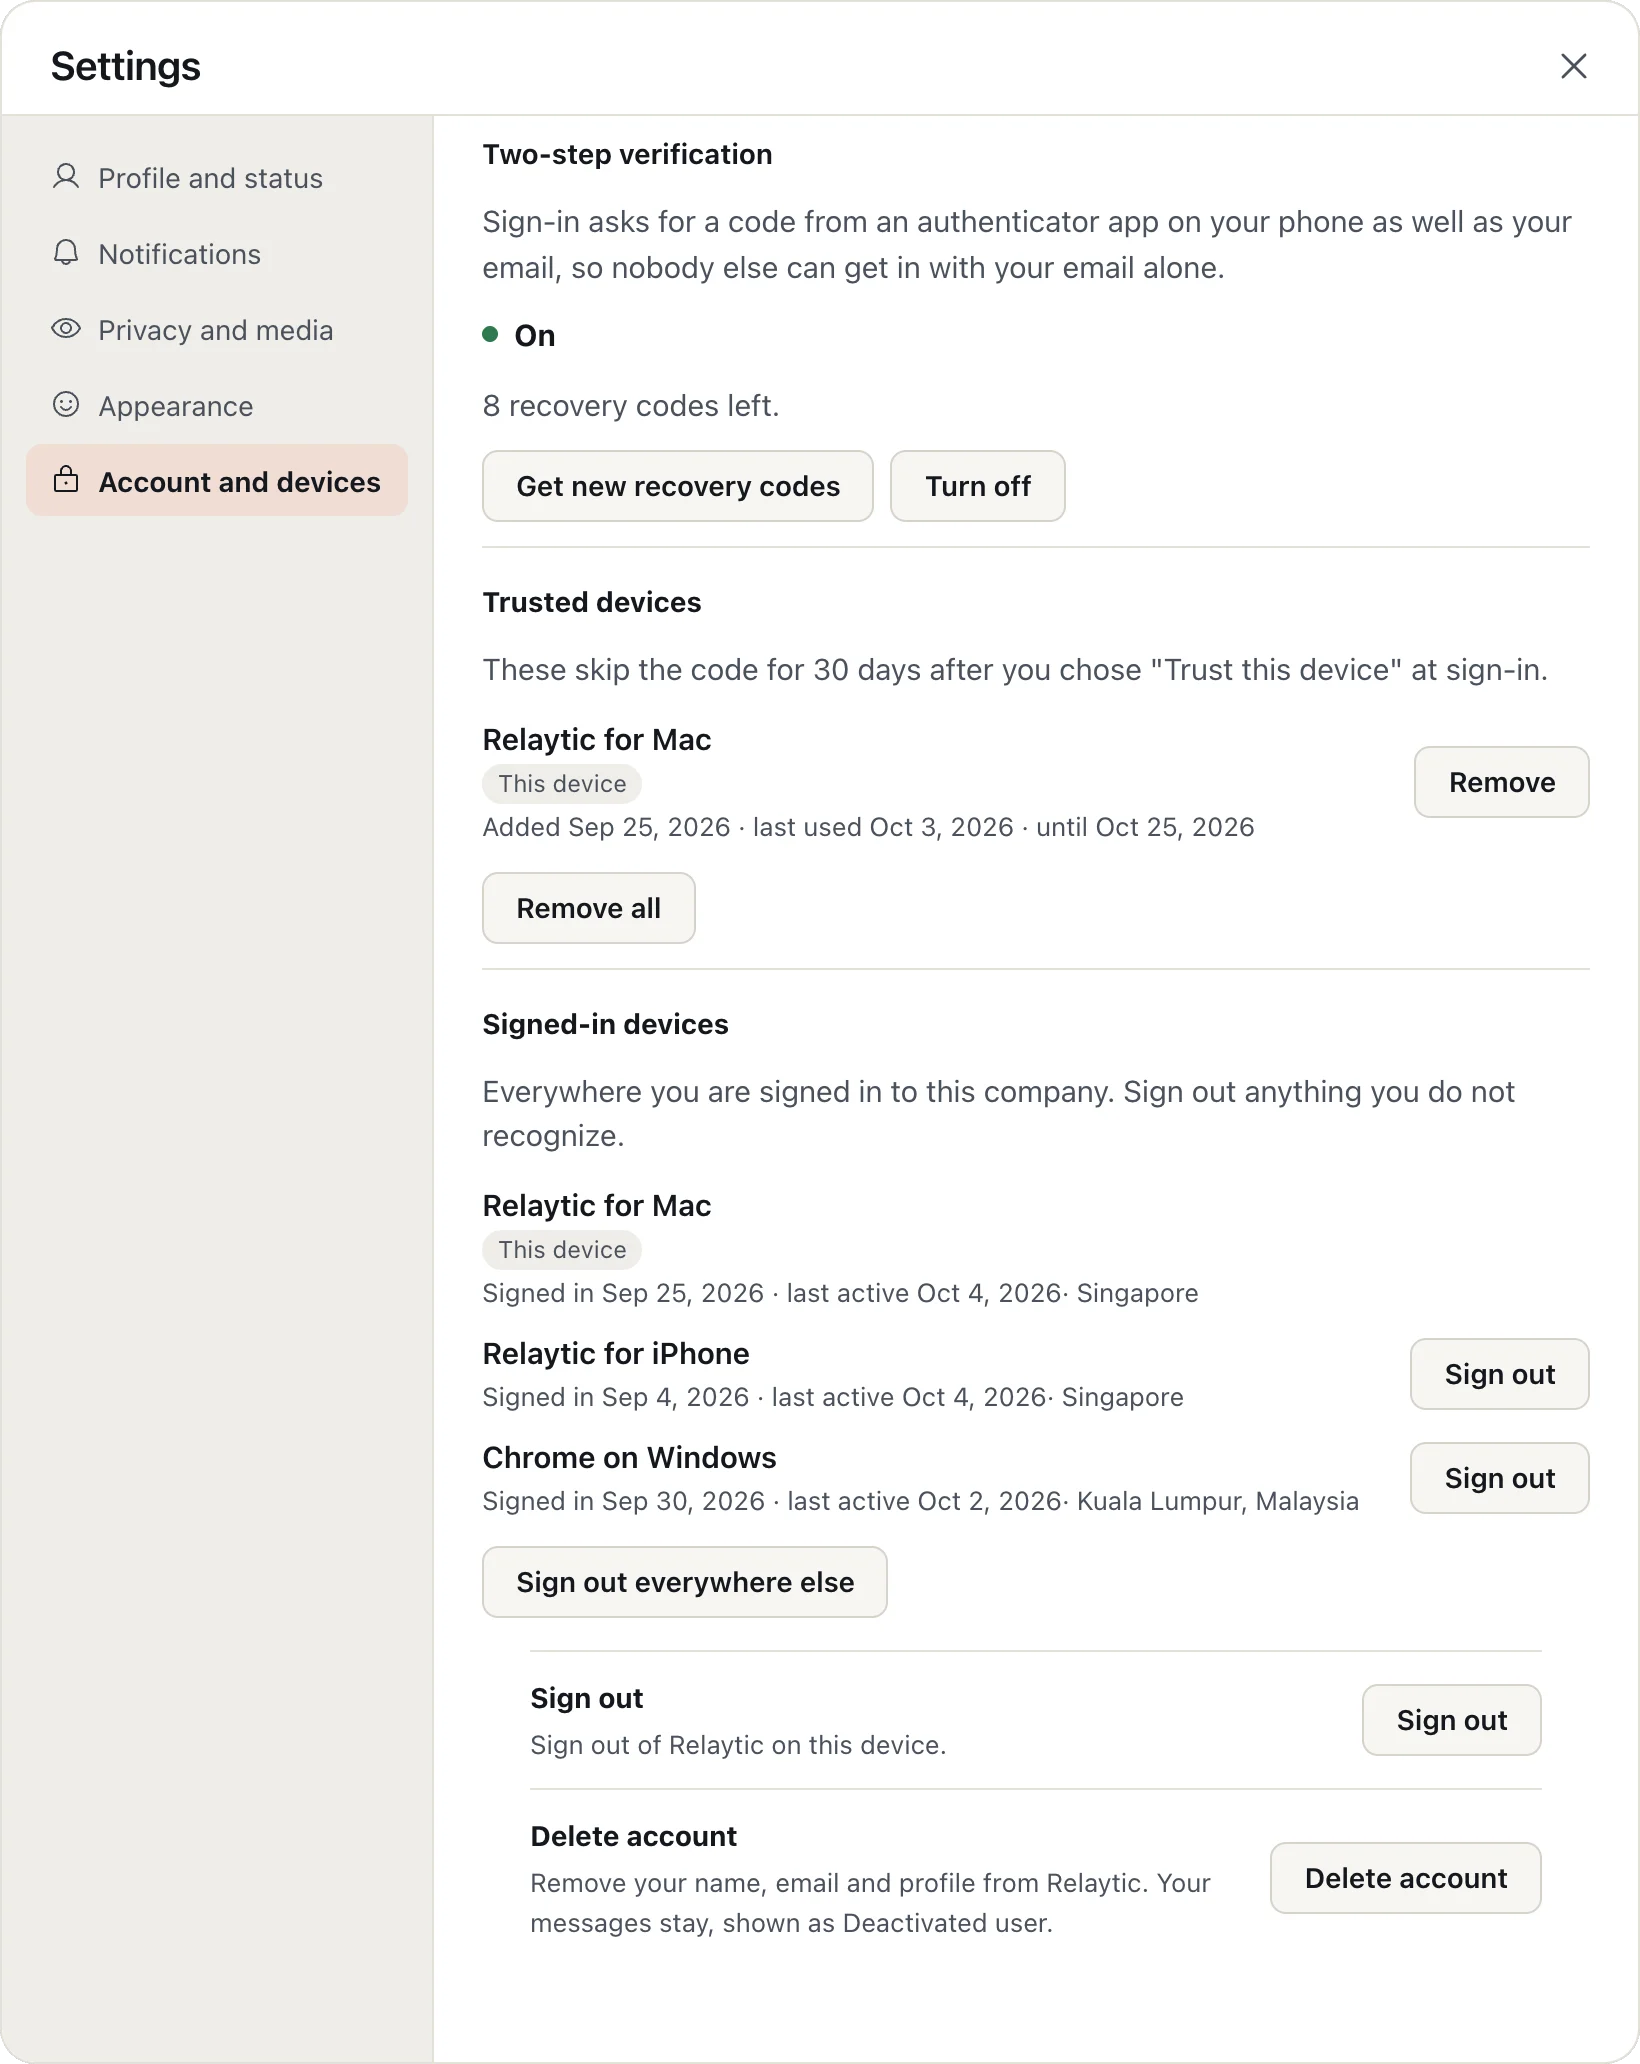Click the Two-step verification heading
1640x2064 pixels.
(x=628, y=154)
